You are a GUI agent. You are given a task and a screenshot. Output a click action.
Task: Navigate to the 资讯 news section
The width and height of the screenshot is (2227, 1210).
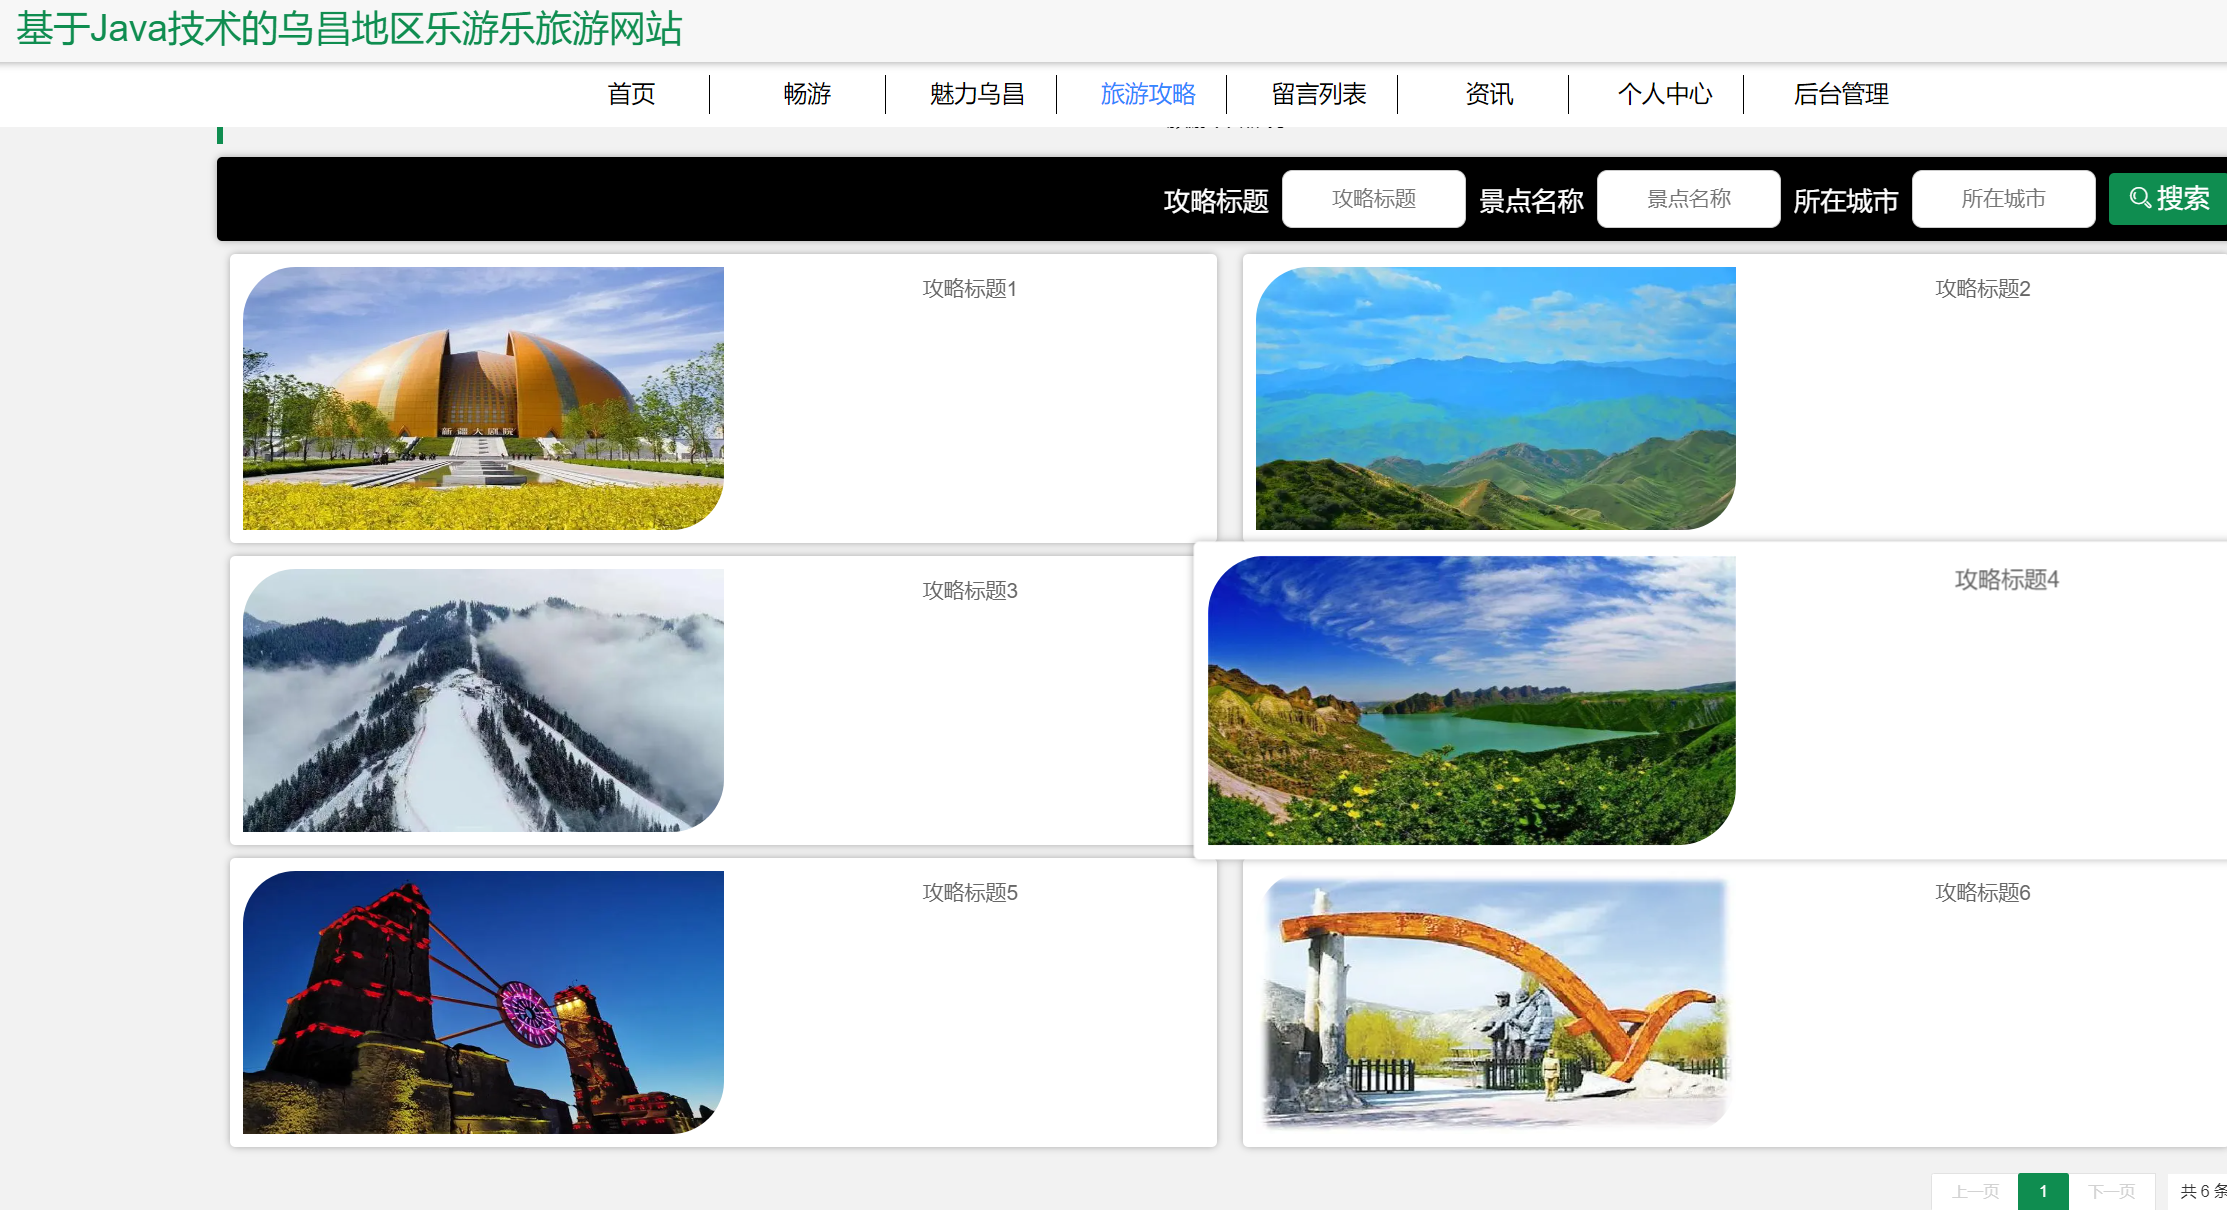pos(1489,94)
